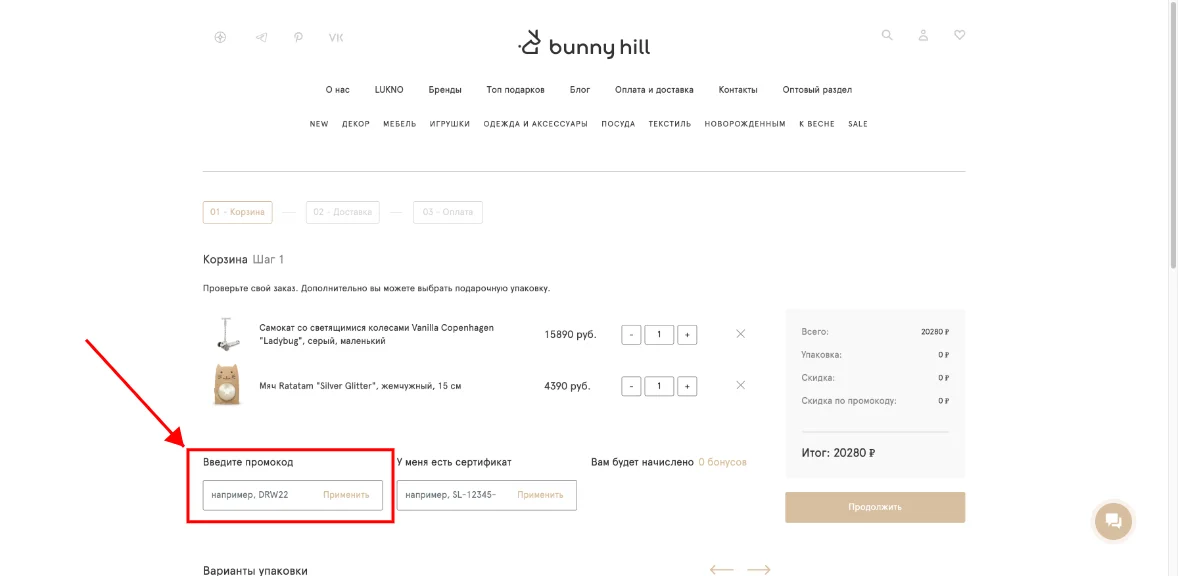Click the certificate input field
1178x576 pixels.
450,494
